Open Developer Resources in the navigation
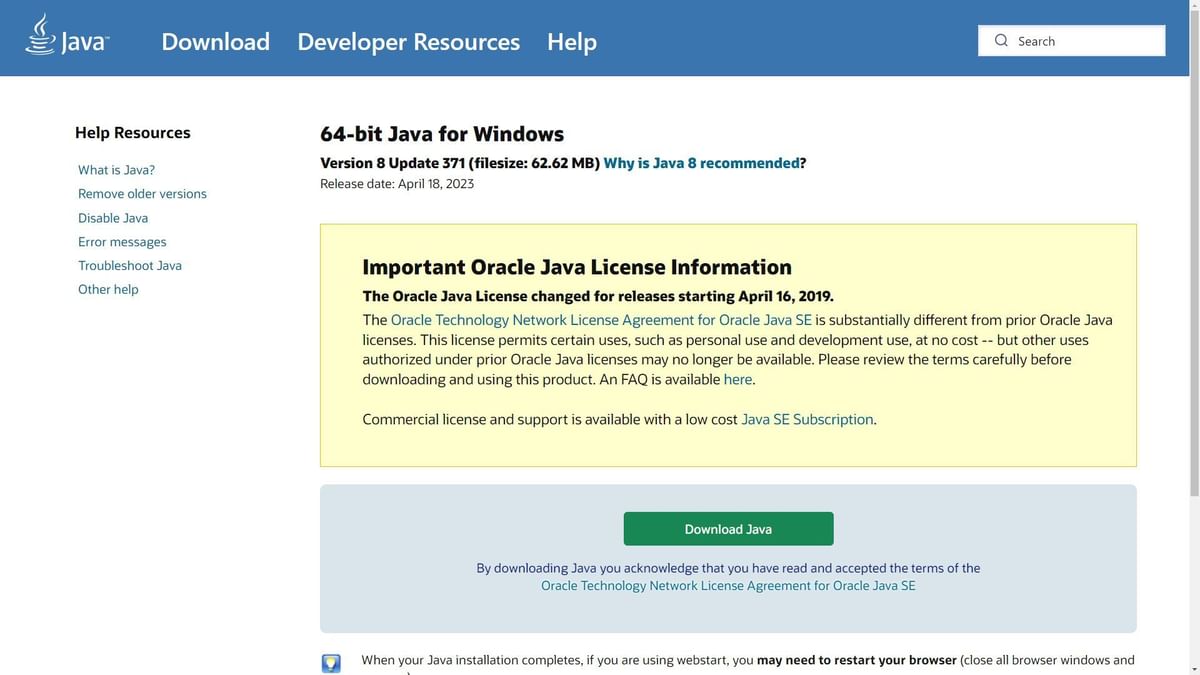1200x675 pixels. 408,42
